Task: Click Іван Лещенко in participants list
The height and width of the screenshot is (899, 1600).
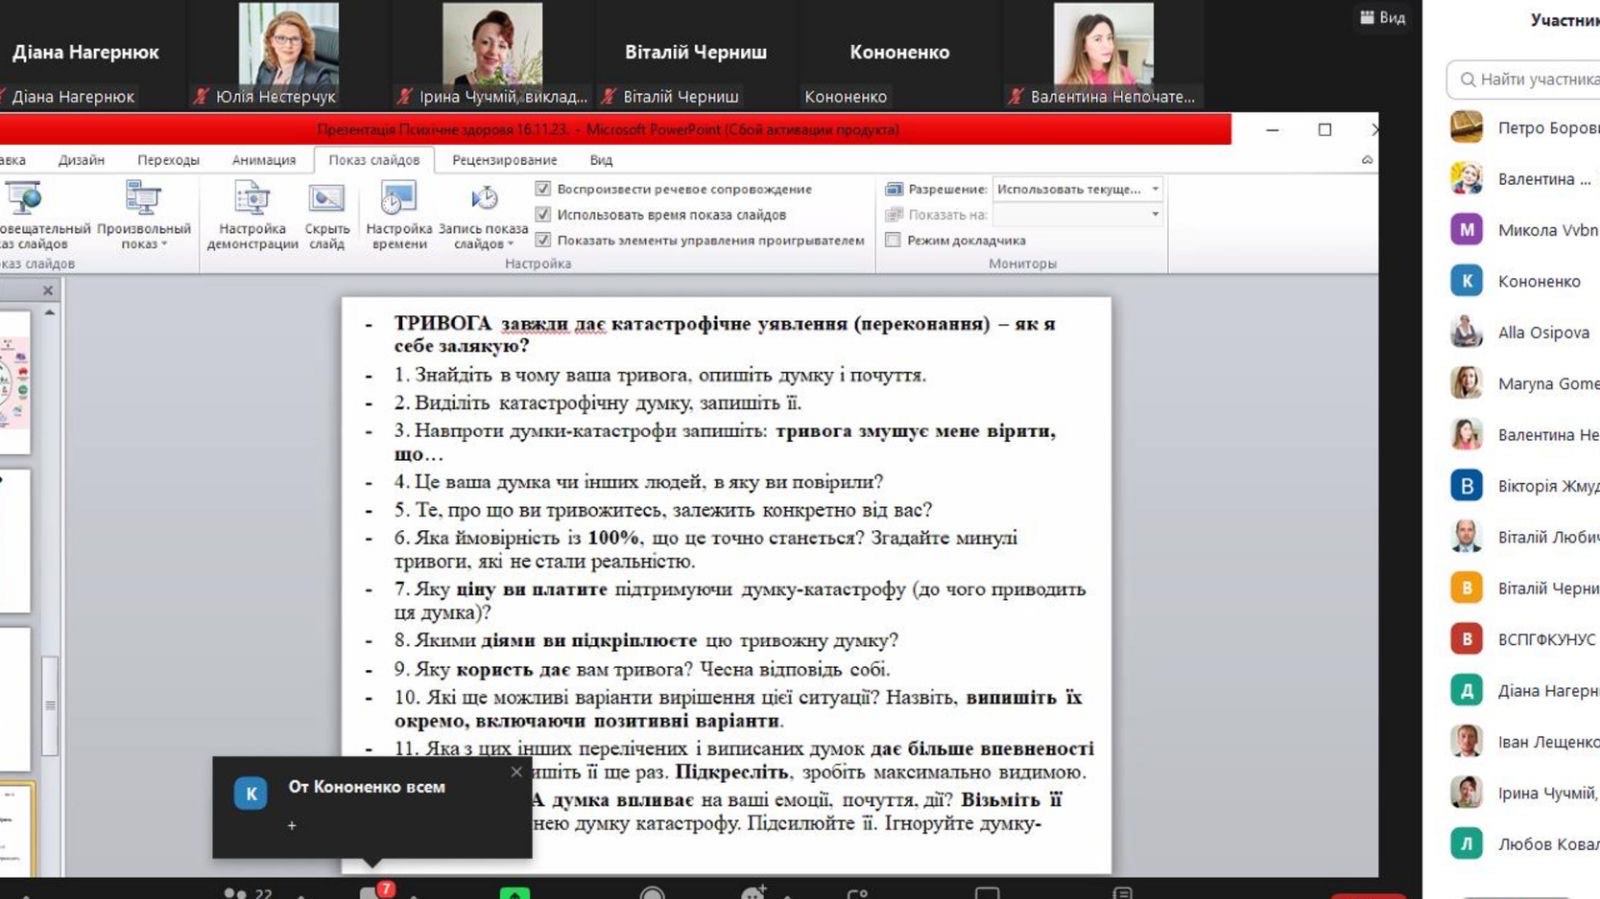Action: [x=1548, y=741]
